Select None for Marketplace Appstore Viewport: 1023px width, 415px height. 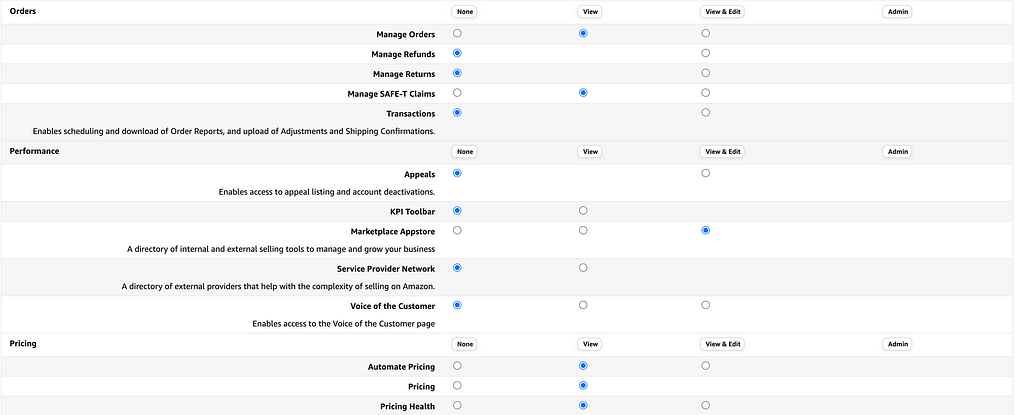(457, 230)
